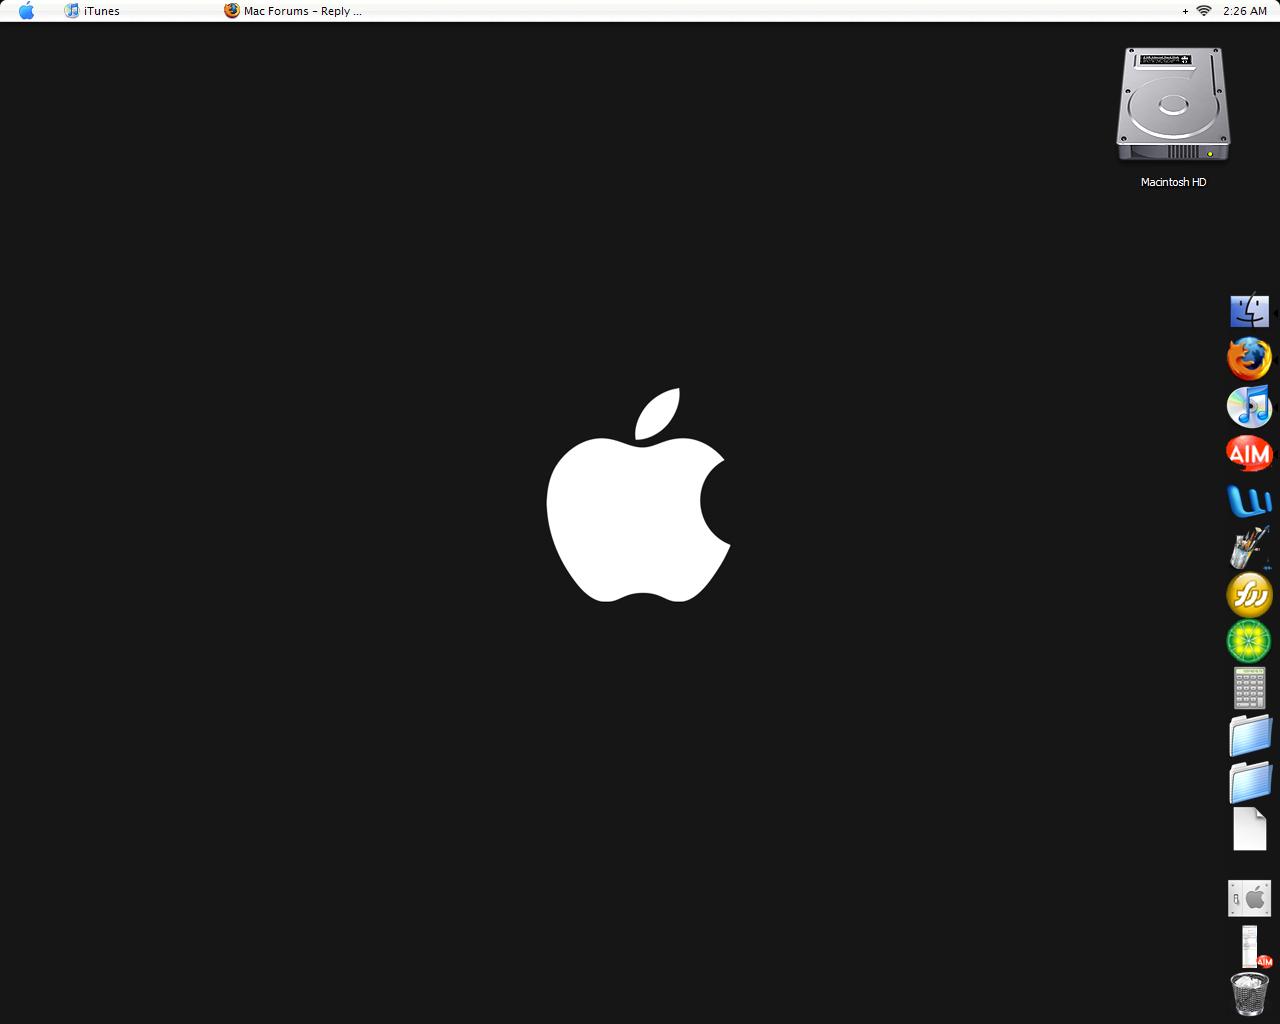This screenshot has width=1280, height=1024.
Task: Open Calculator from the dock
Action: (1249, 689)
